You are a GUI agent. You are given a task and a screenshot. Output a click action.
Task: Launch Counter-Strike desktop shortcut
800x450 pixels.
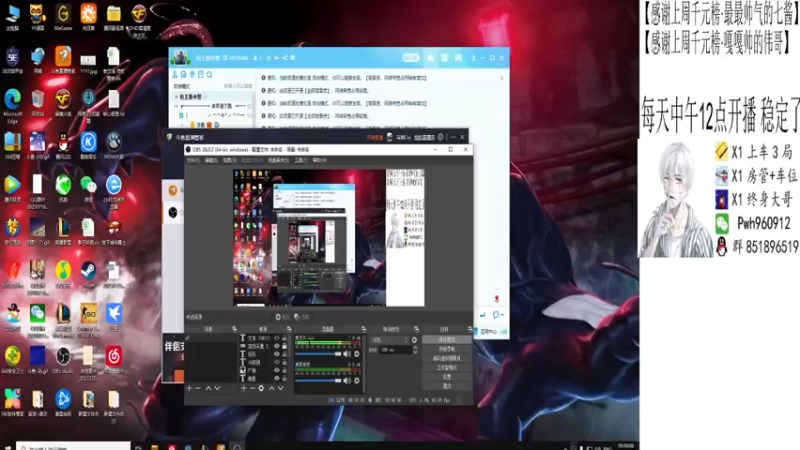(88, 316)
